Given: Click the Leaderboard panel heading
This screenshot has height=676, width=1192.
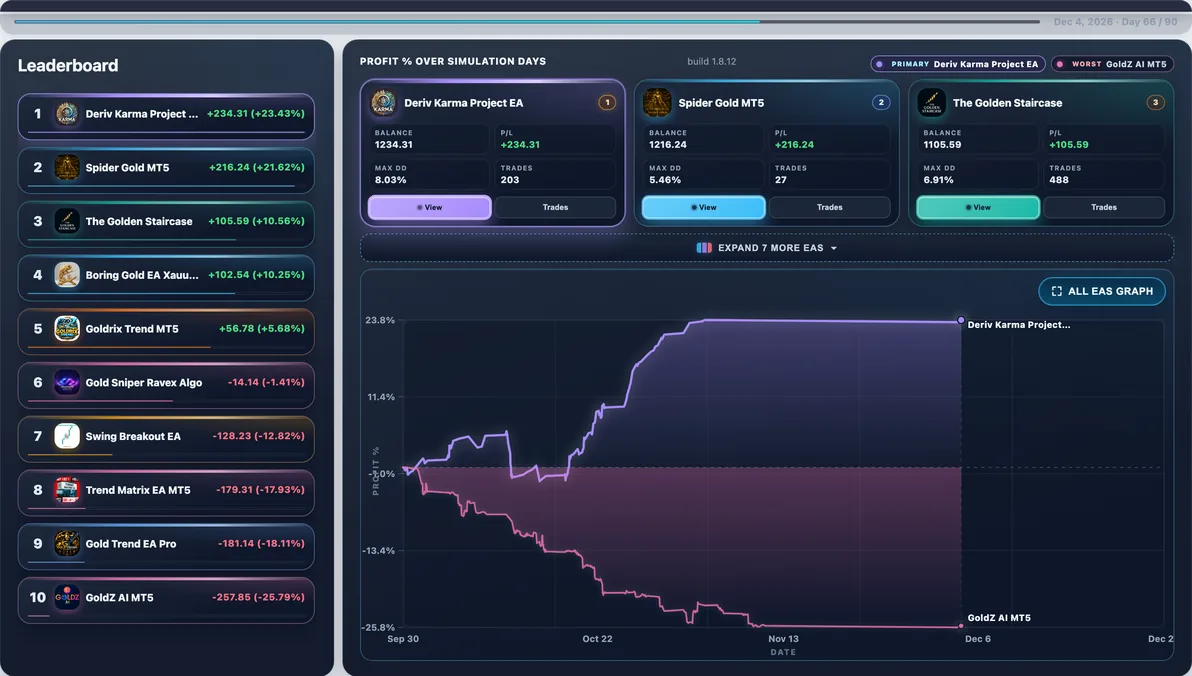Looking at the screenshot, I should tap(68, 65).
